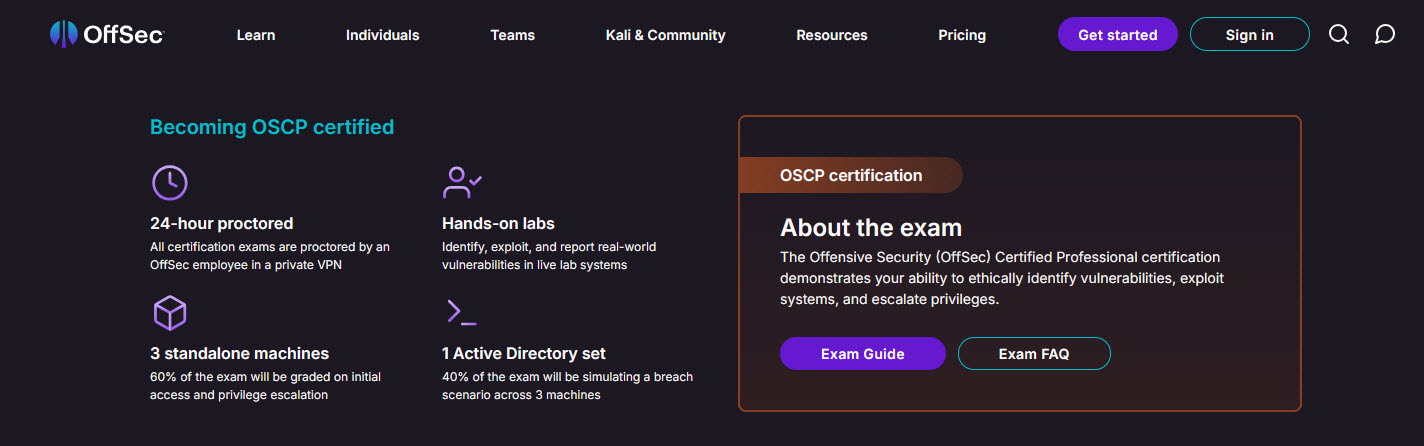1424x446 pixels.
Task: Click the terminal prompt icon above Active Directory set
Action: 461,313
